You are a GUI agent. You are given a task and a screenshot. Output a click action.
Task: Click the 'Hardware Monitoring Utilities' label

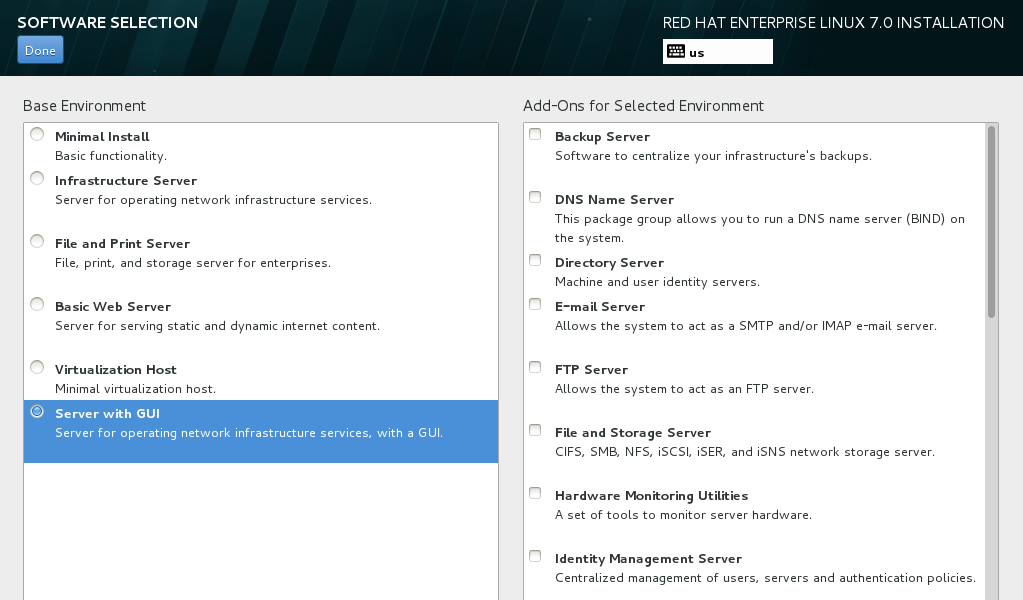(651, 496)
